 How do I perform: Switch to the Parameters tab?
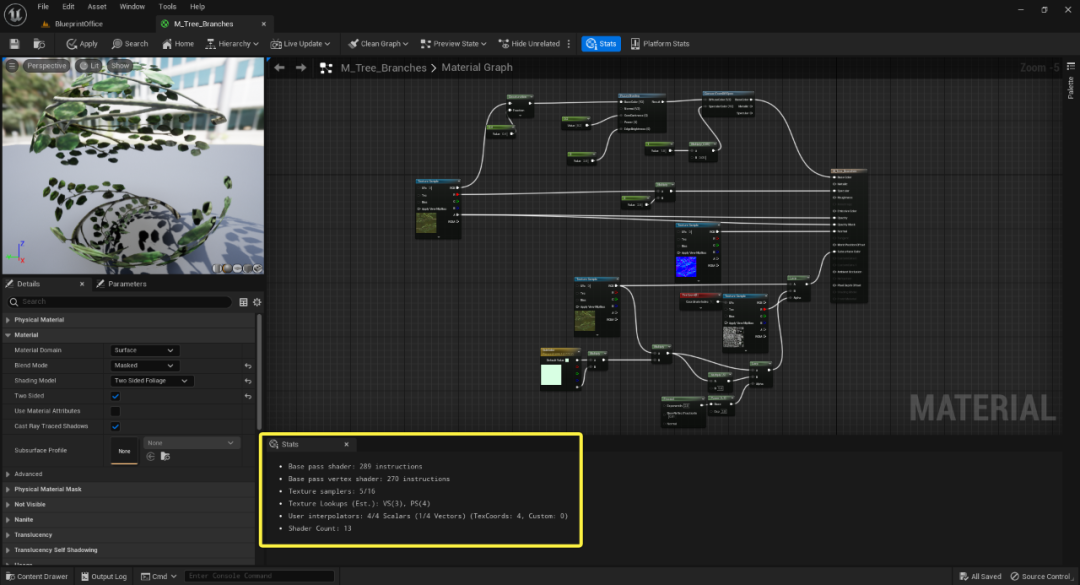pos(121,284)
